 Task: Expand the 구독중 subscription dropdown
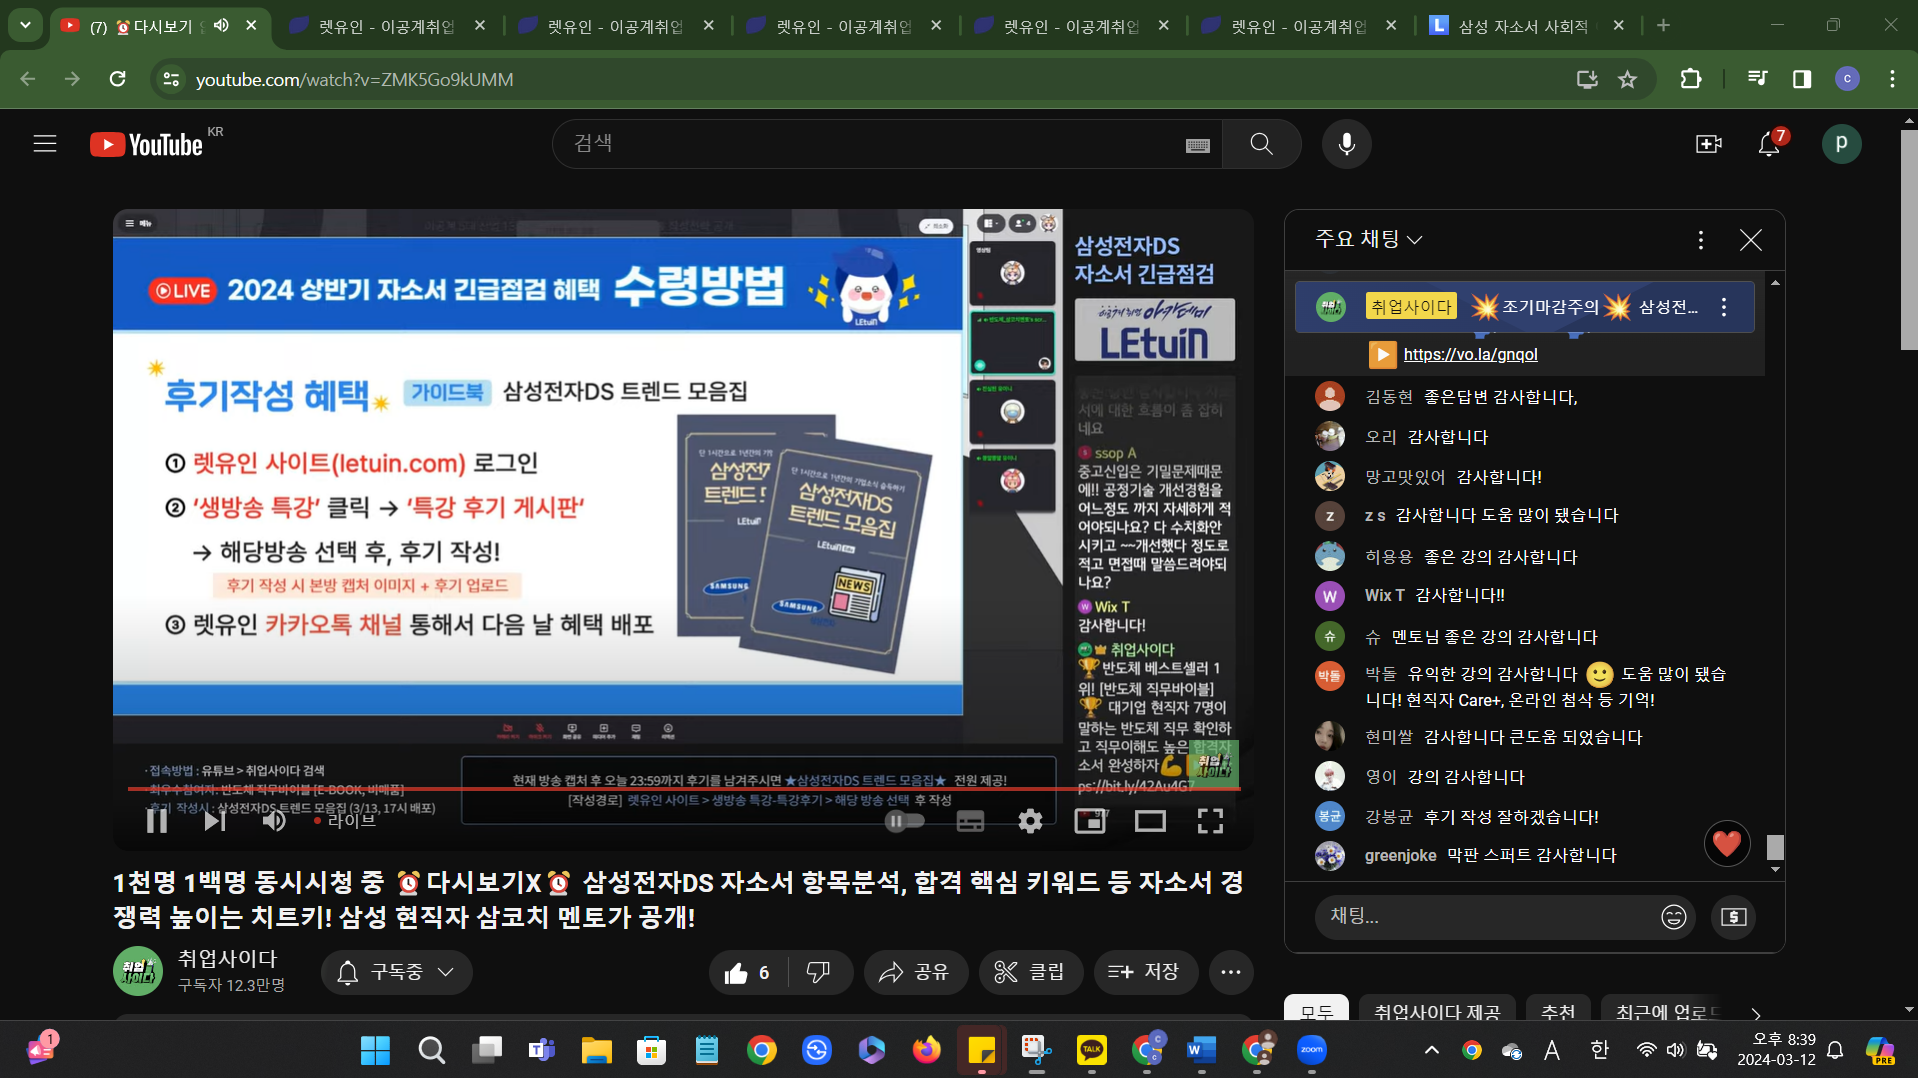click(397, 972)
